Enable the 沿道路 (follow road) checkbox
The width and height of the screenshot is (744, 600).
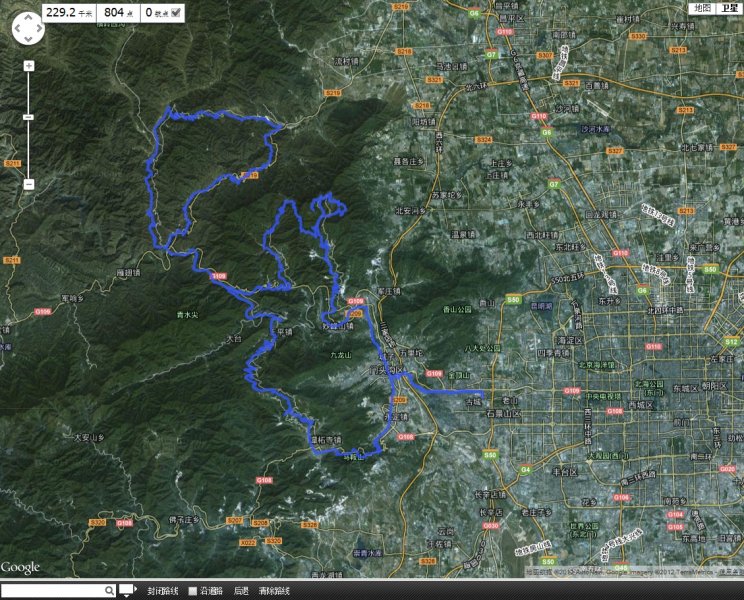193,591
